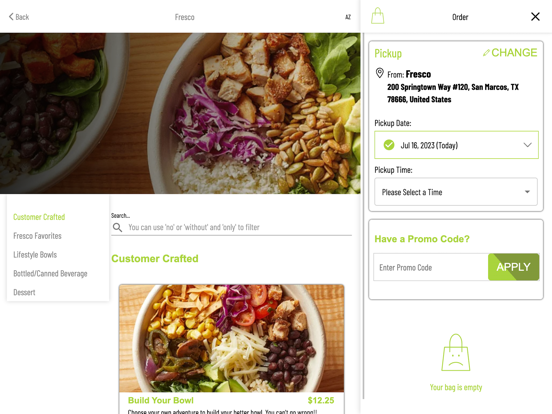552x414 pixels.
Task: Select the Customer Crafted category
Action: pos(39,217)
